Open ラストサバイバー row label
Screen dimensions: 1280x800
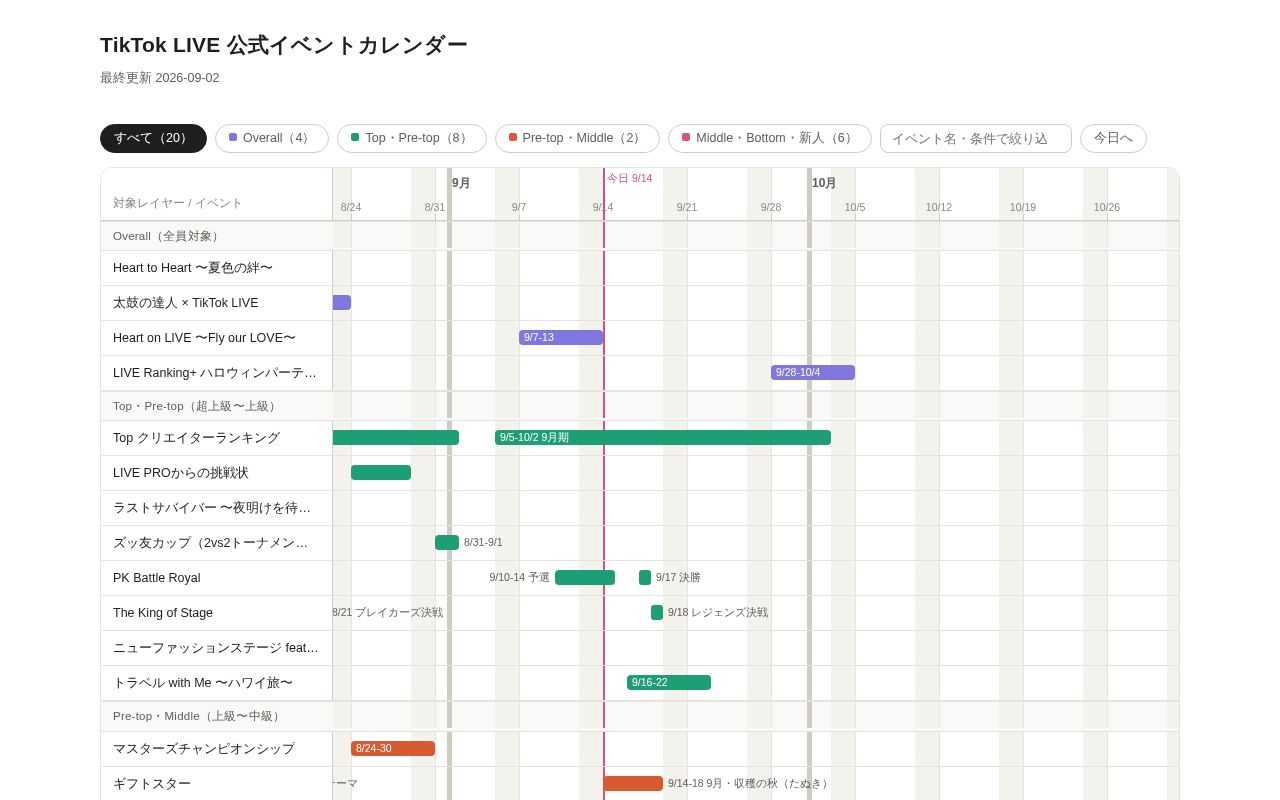point(217,508)
